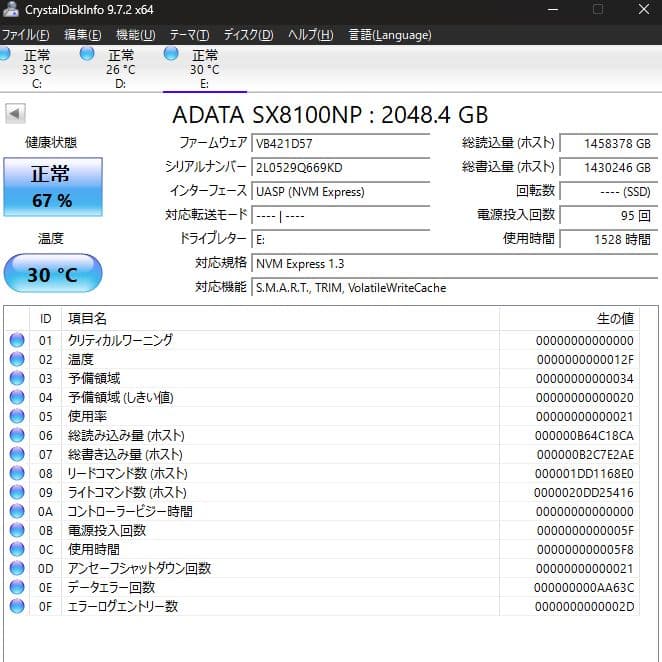Image resolution: width=662 pixels, height=662 pixels.
Task: Click the 30 °C temperature button
Action: click(53, 274)
